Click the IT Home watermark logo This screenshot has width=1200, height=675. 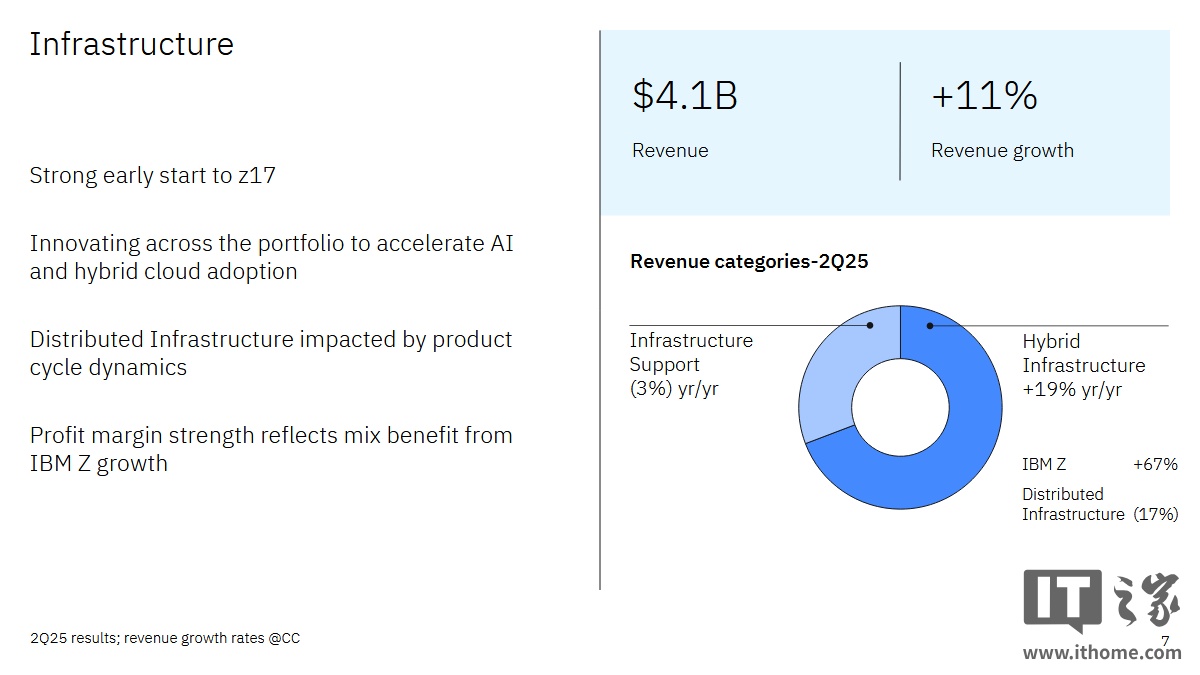pos(1100,601)
